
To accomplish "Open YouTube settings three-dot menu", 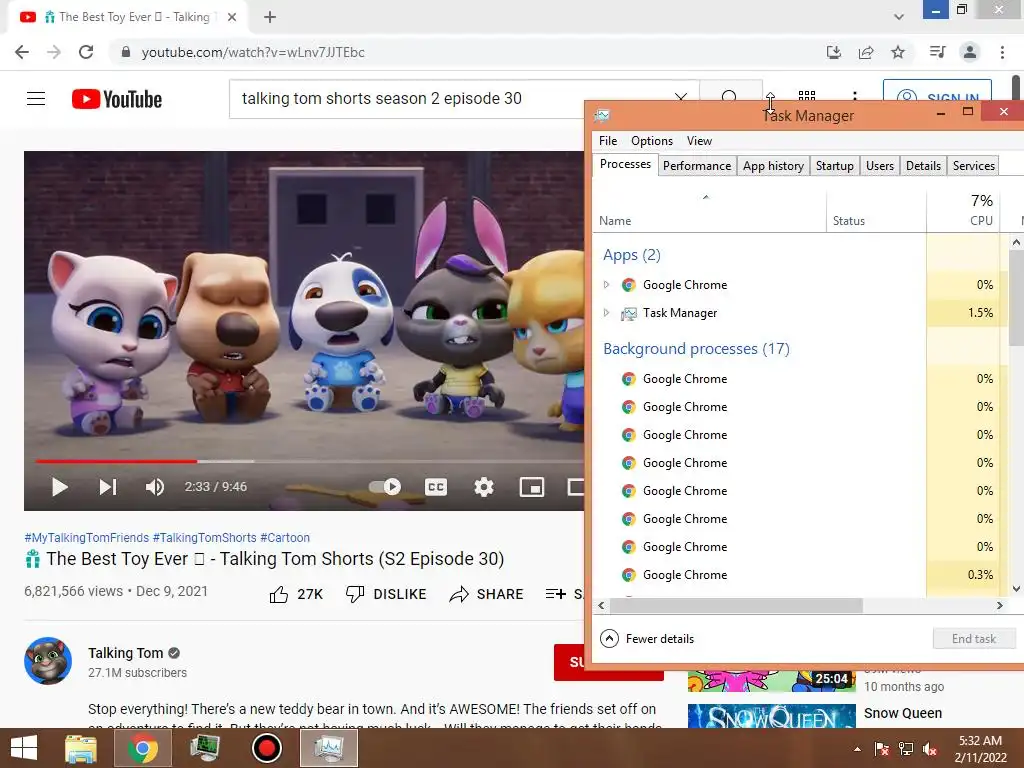I will 854,98.
